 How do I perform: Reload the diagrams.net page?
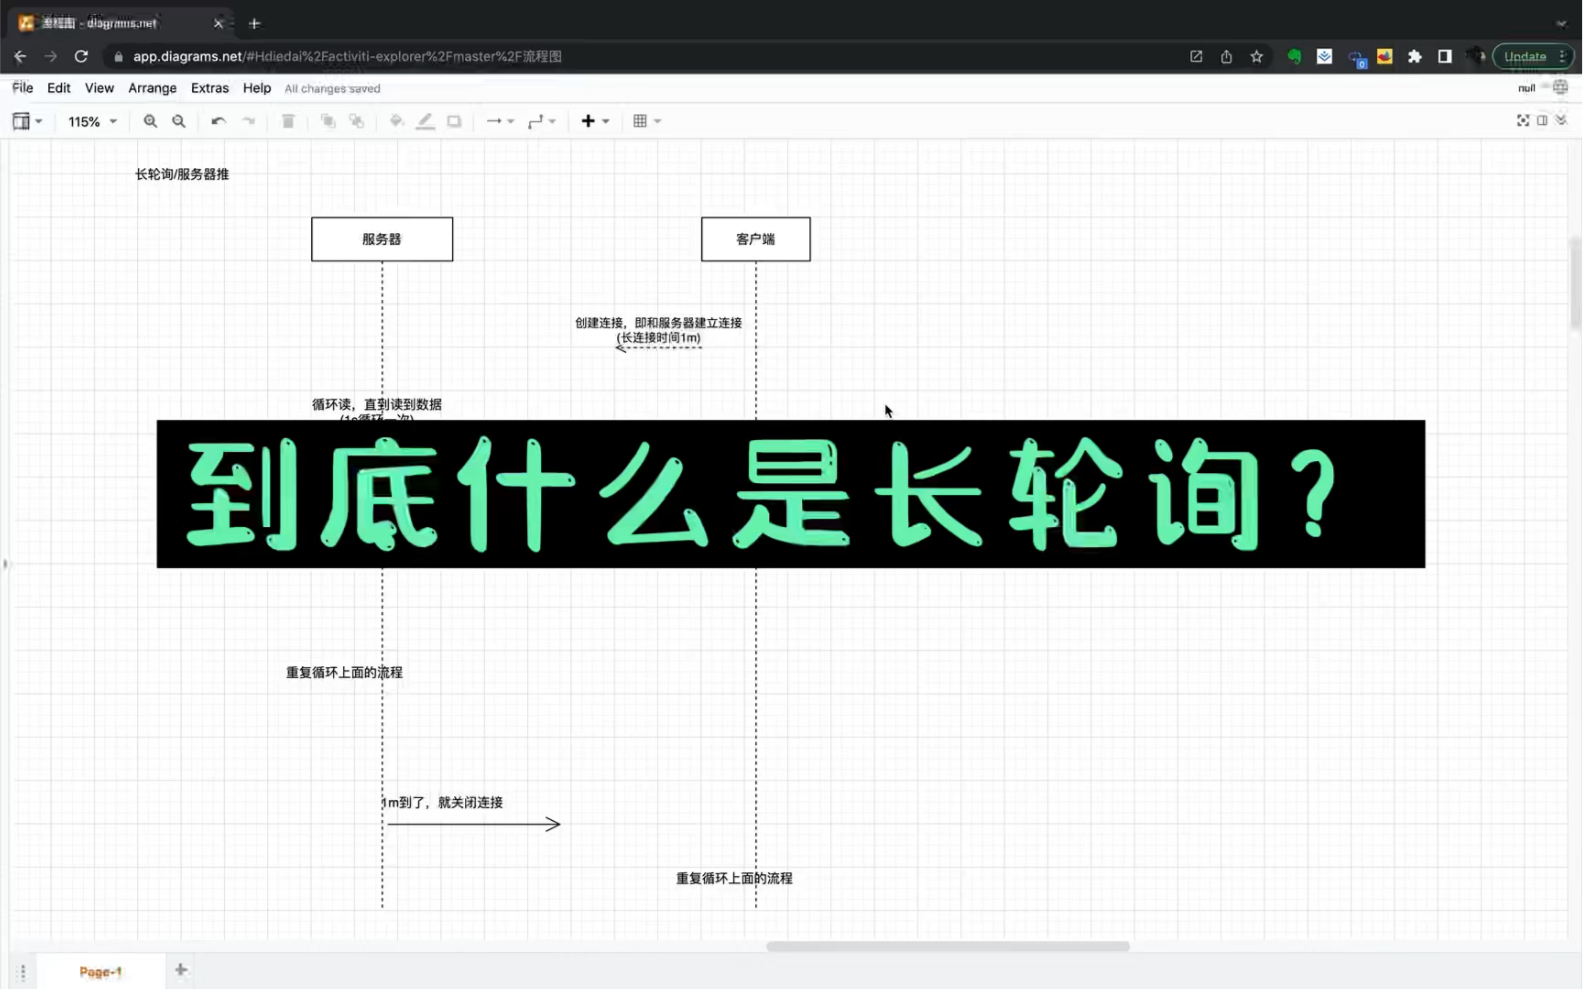(x=81, y=57)
